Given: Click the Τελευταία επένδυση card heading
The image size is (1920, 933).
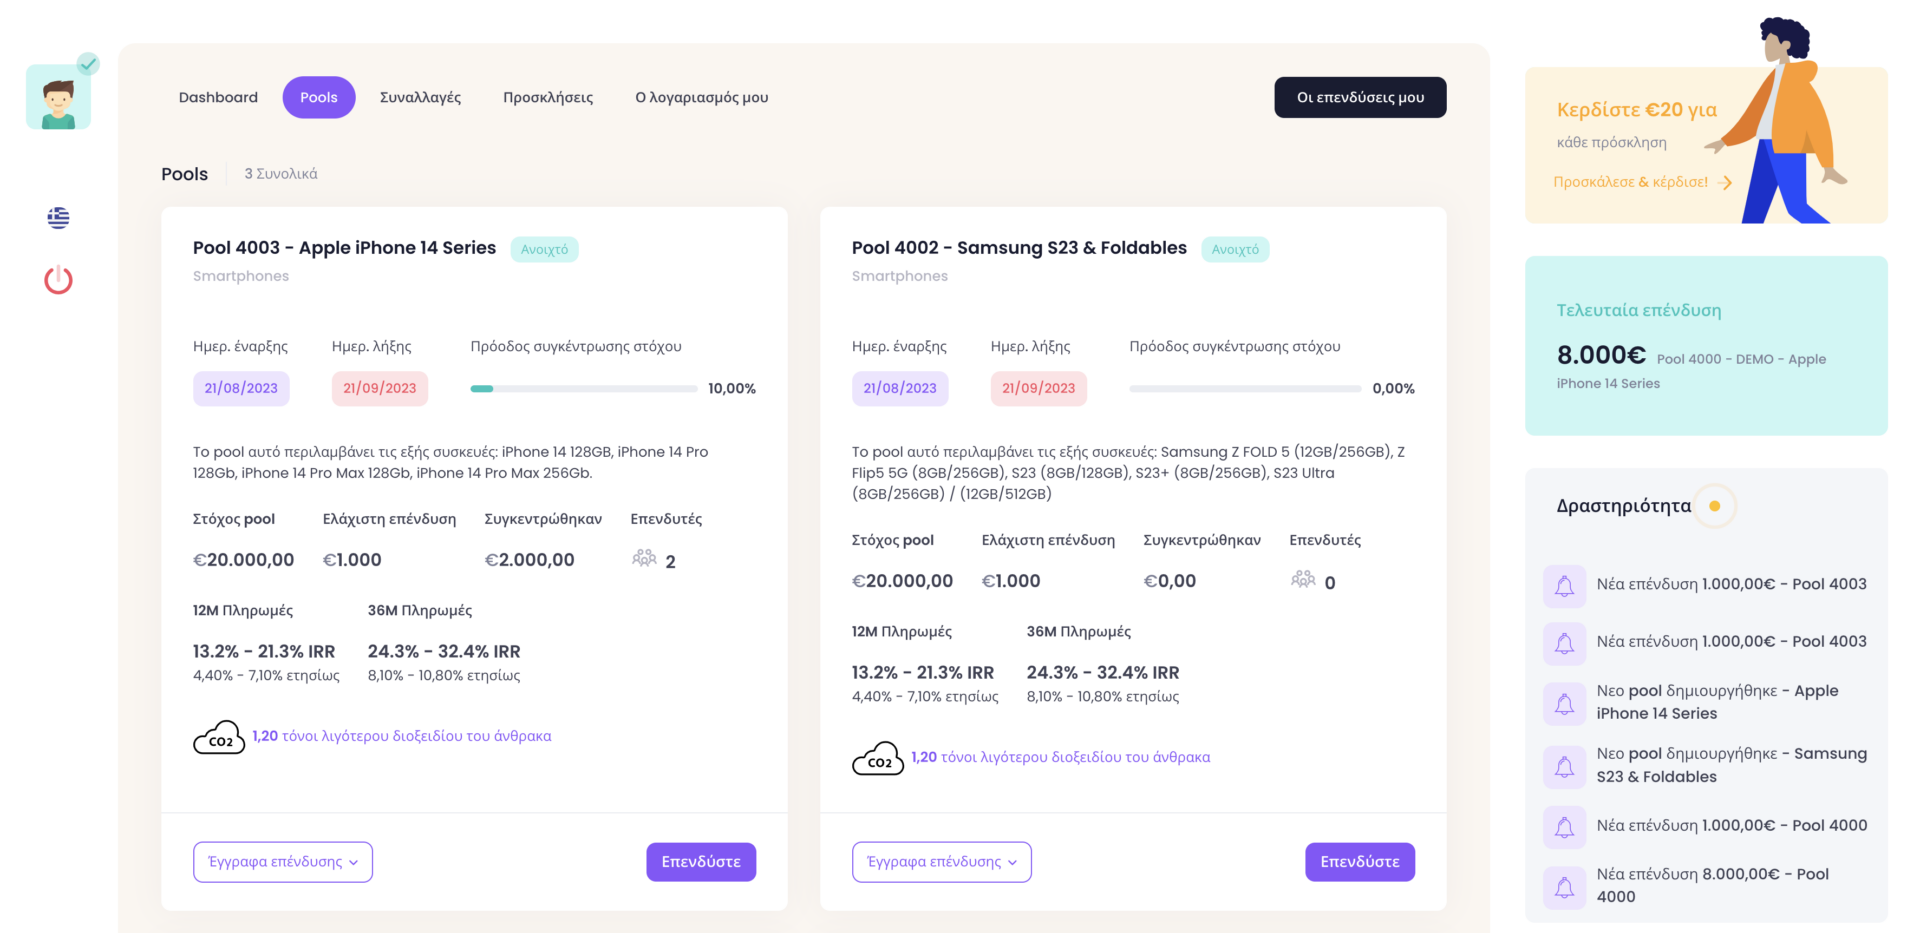Looking at the screenshot, I should (x=1639, y=310).
